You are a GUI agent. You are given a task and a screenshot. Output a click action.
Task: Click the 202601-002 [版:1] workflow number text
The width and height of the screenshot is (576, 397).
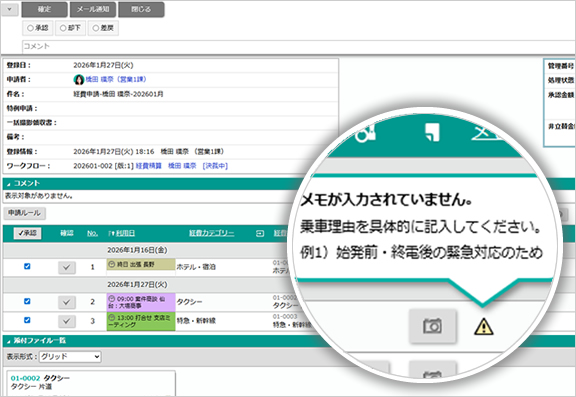pos(103,166)
